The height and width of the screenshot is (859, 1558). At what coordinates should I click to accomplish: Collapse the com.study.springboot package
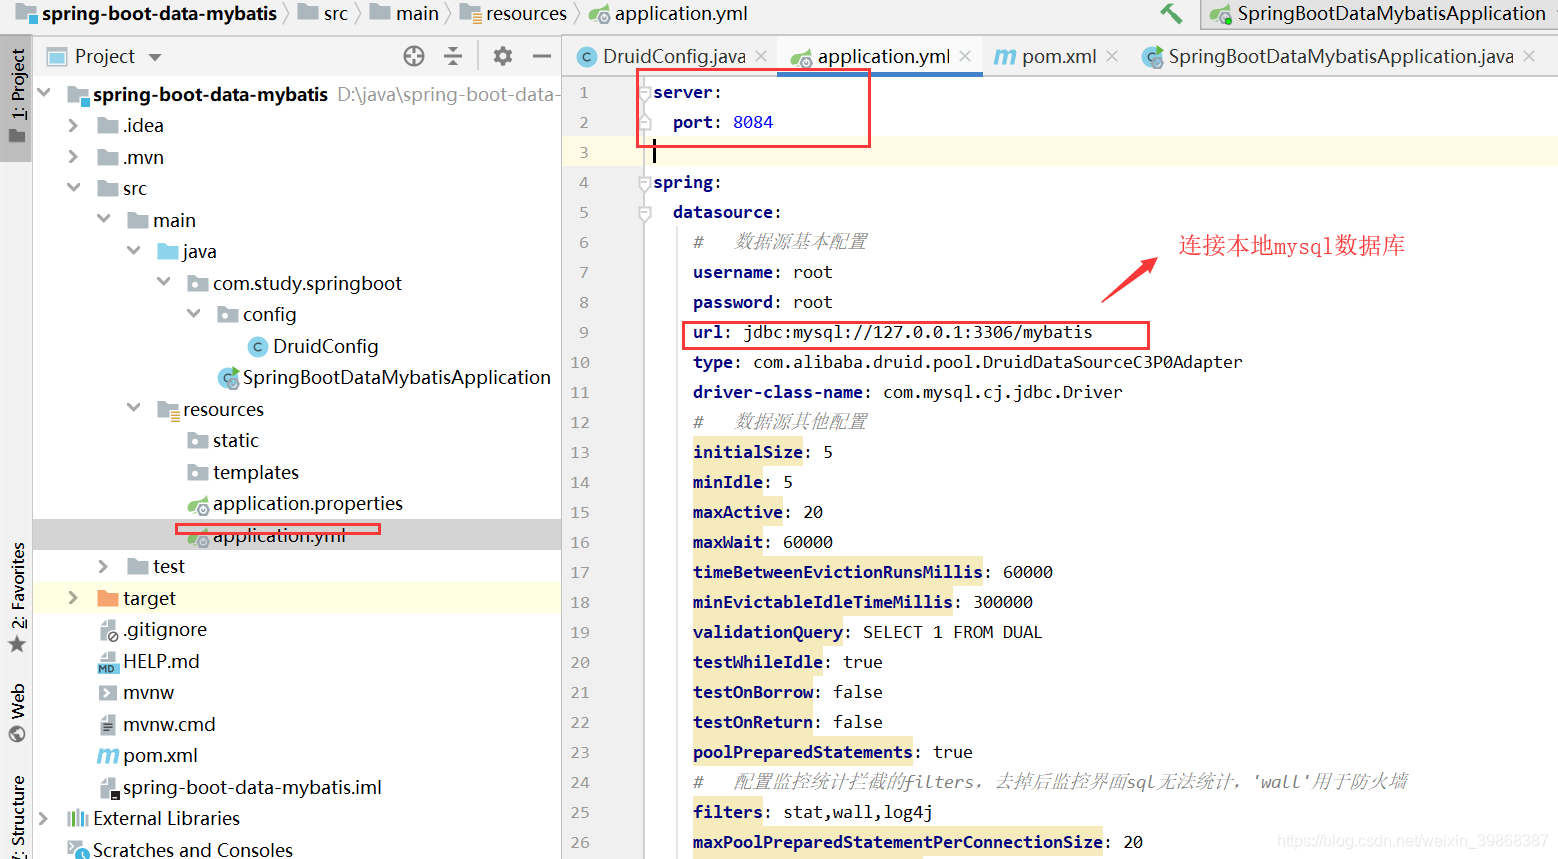[x=163, y=282]
